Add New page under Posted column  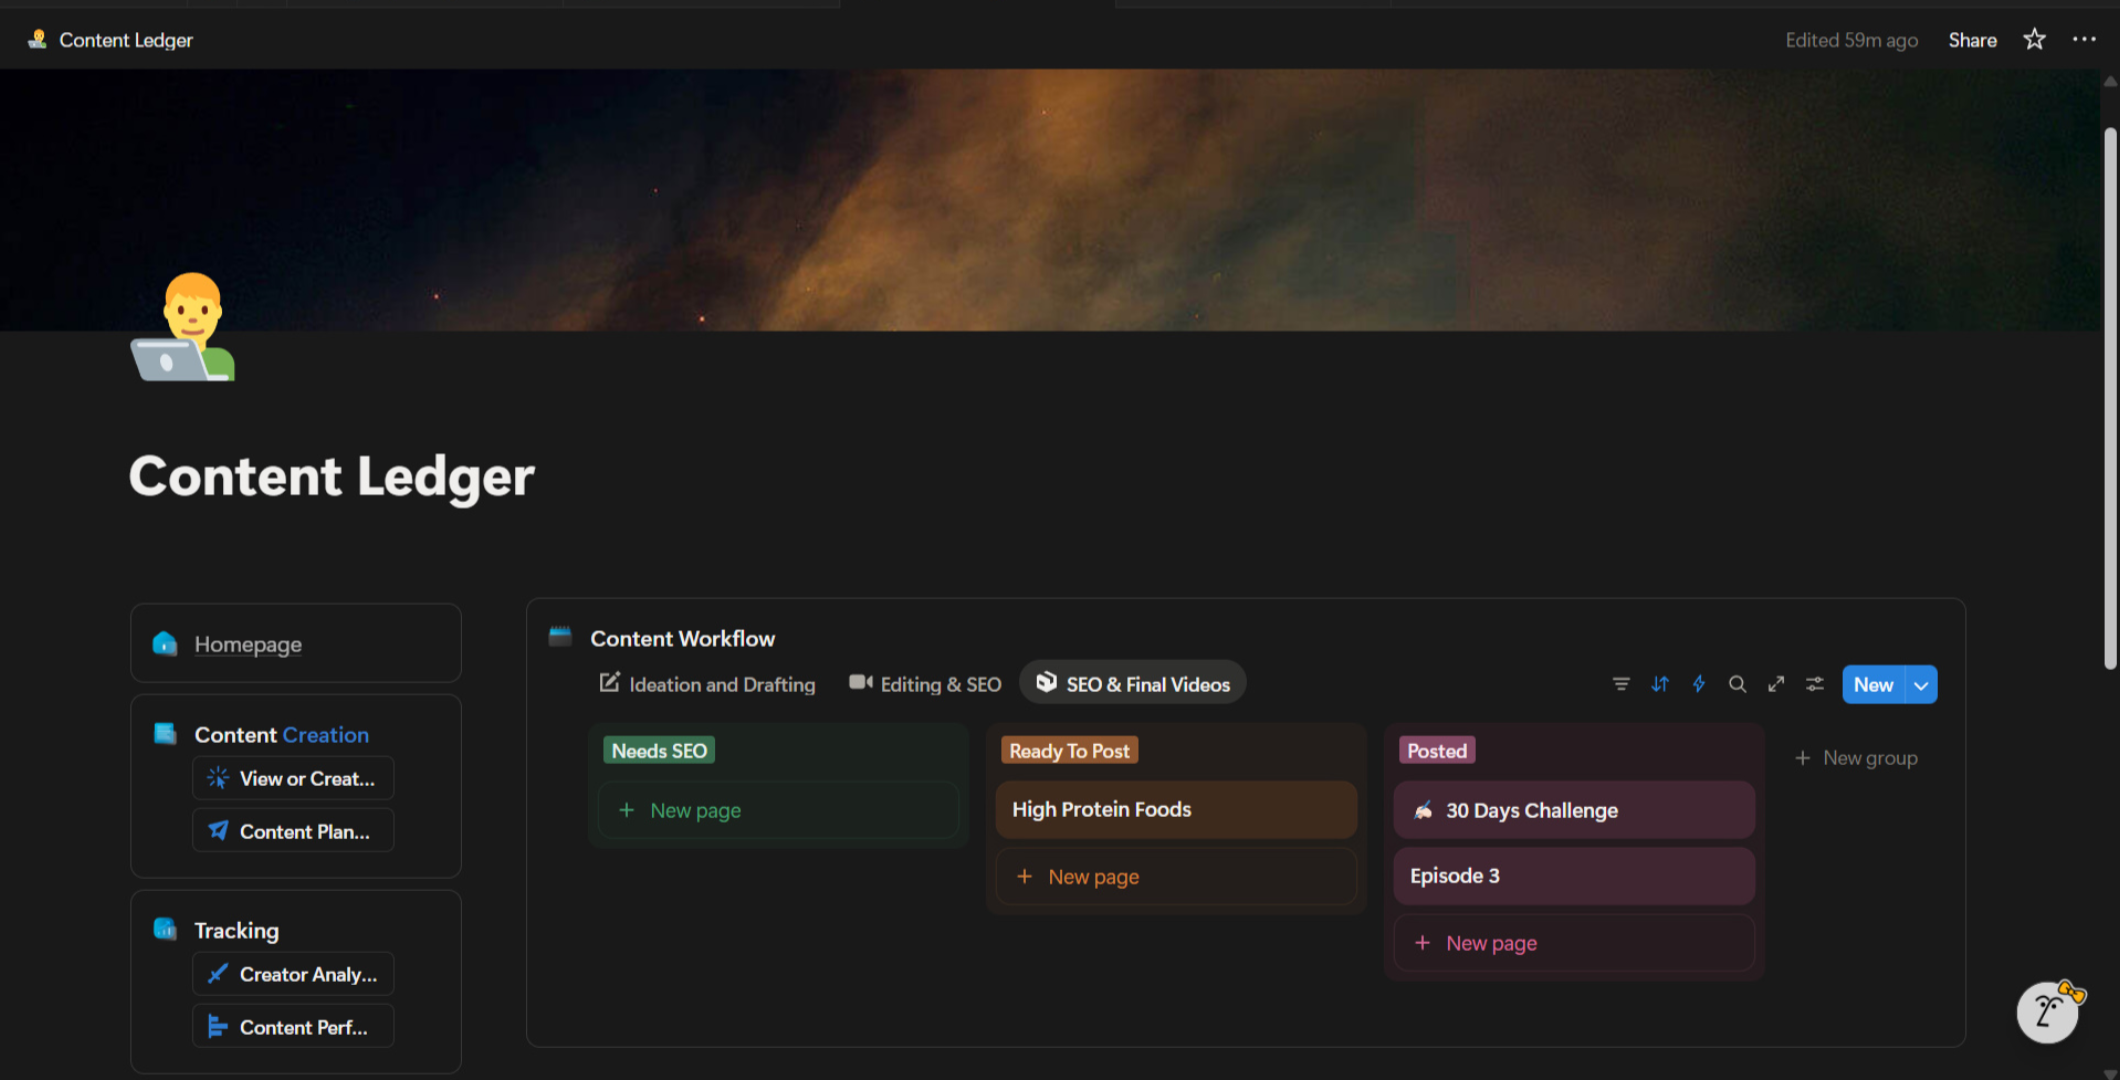point(1574,943)
